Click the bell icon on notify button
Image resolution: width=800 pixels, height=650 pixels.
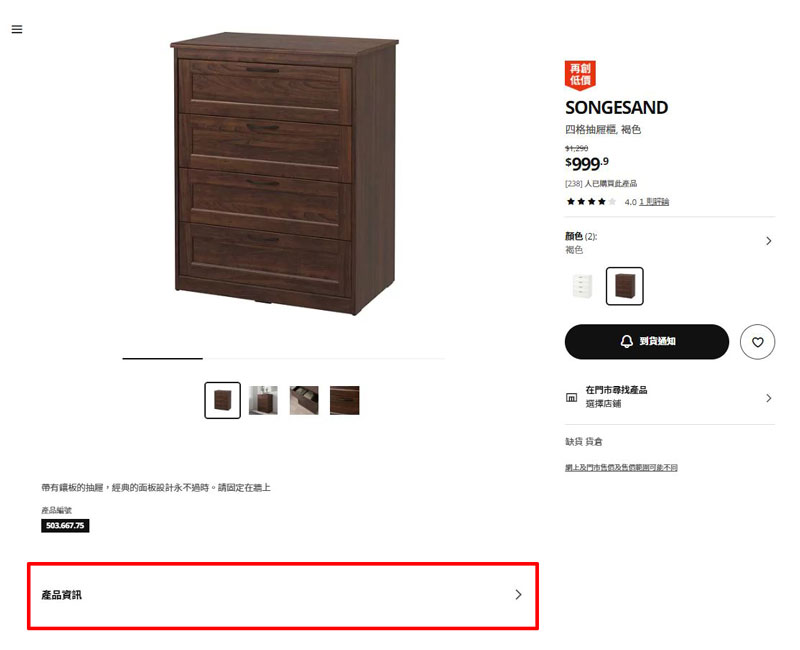click(x=627, y=341)
